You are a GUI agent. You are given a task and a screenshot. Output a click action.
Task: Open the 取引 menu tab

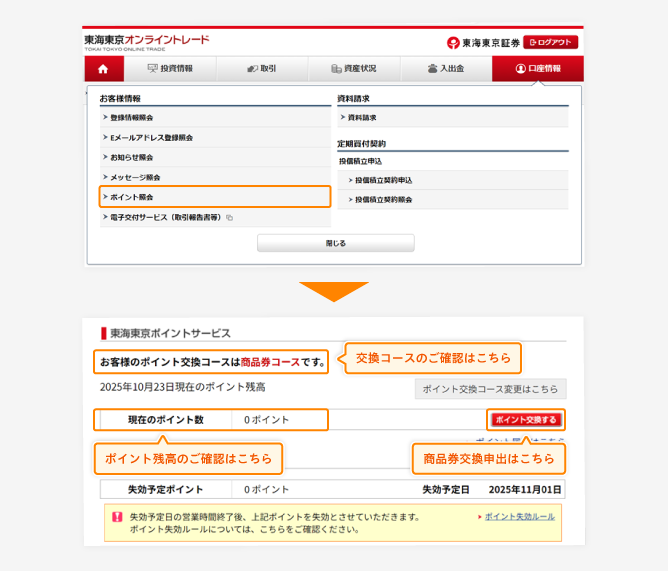(261, 69)
